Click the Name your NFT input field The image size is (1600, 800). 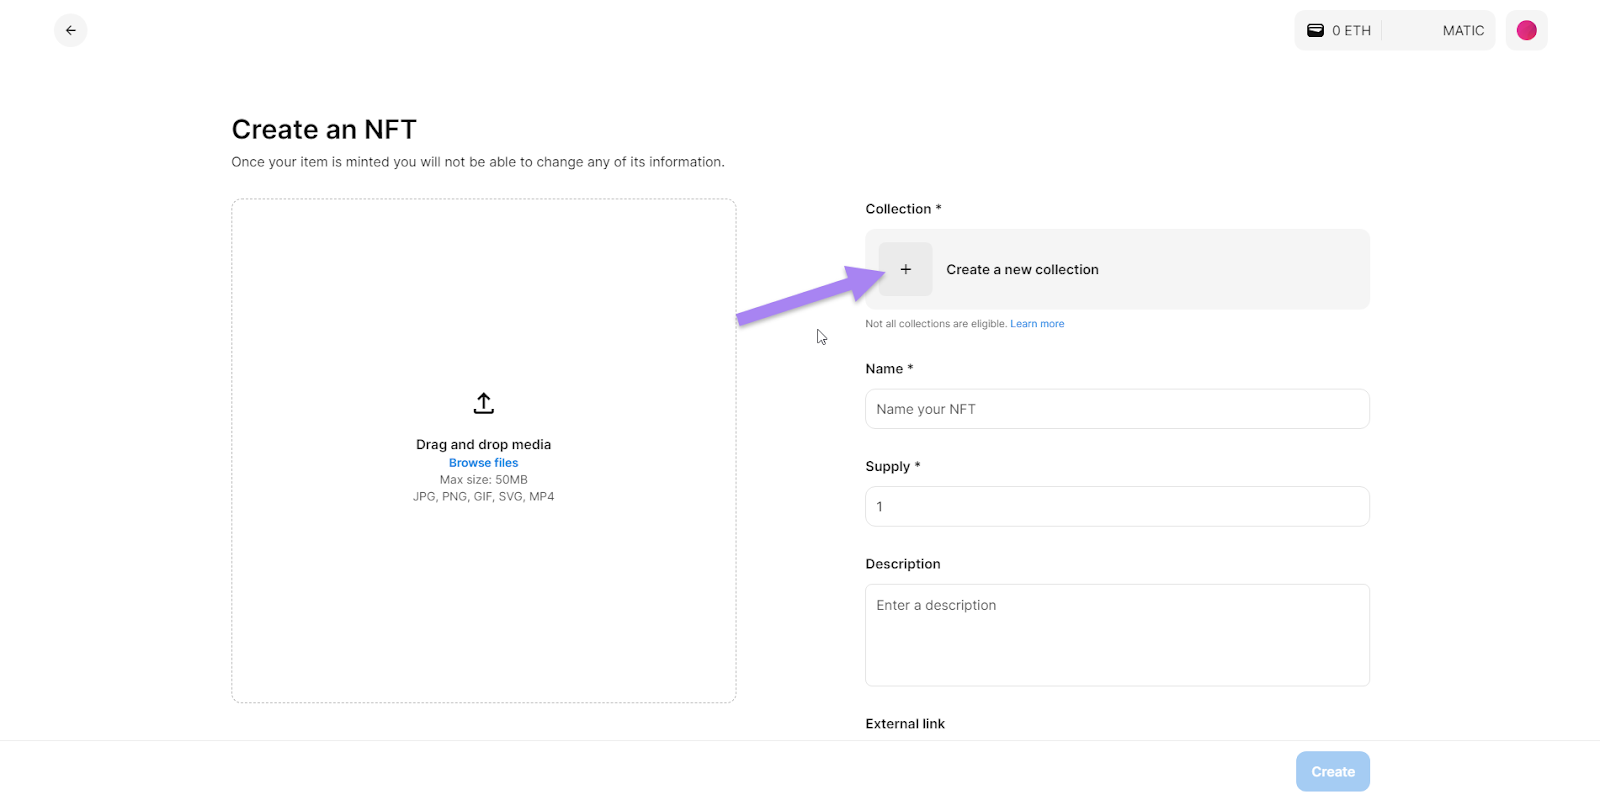pos(1117,409)
